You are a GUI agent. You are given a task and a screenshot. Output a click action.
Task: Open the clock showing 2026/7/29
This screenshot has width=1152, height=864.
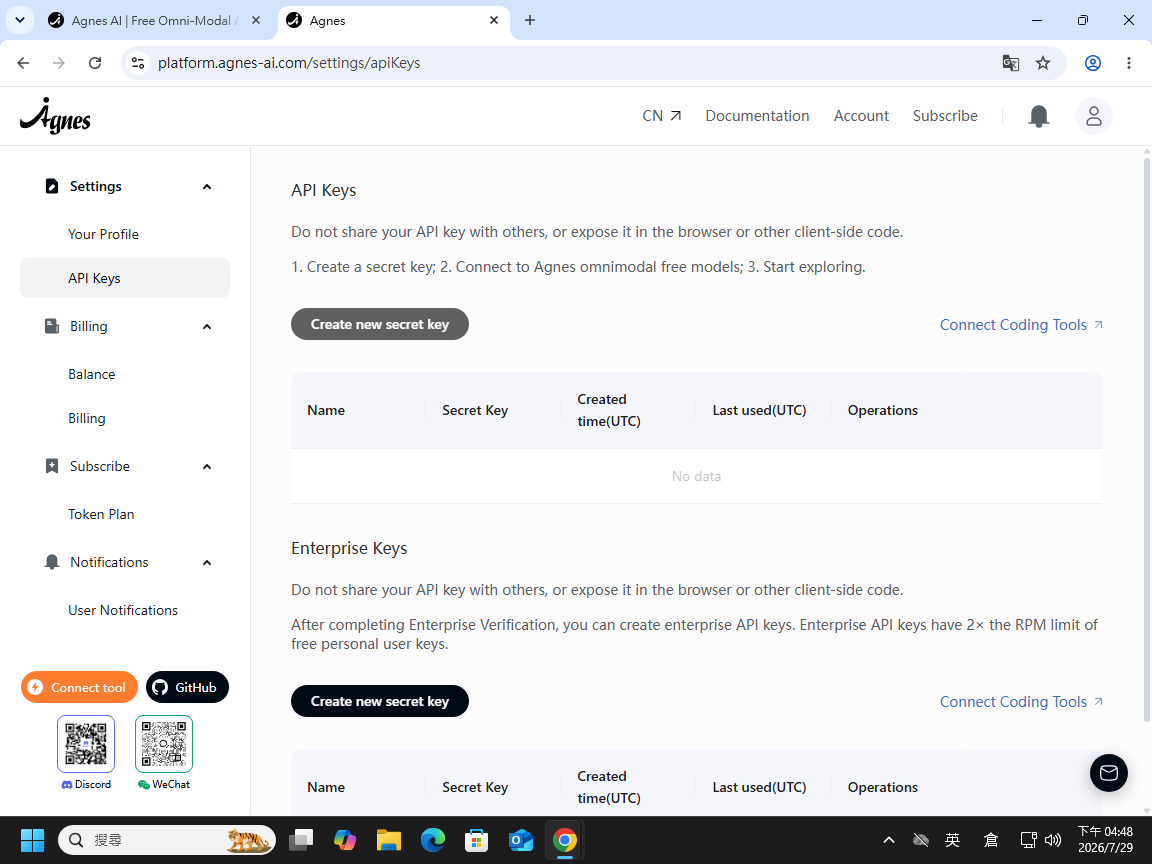point(1105,840)
